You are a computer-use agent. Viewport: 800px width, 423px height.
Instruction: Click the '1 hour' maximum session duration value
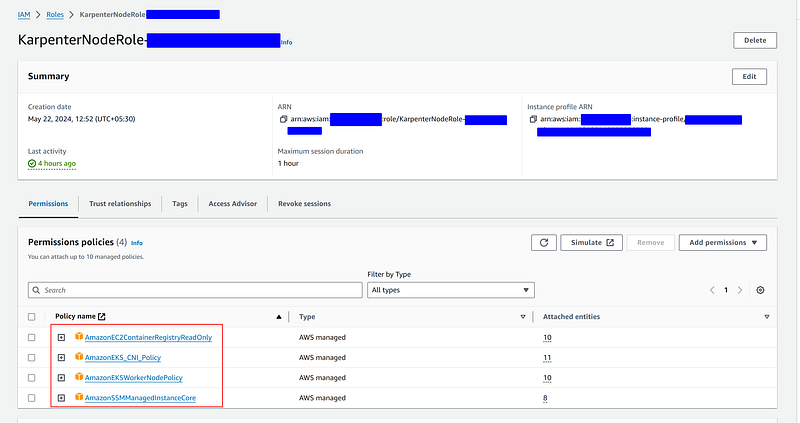(288, 164)
